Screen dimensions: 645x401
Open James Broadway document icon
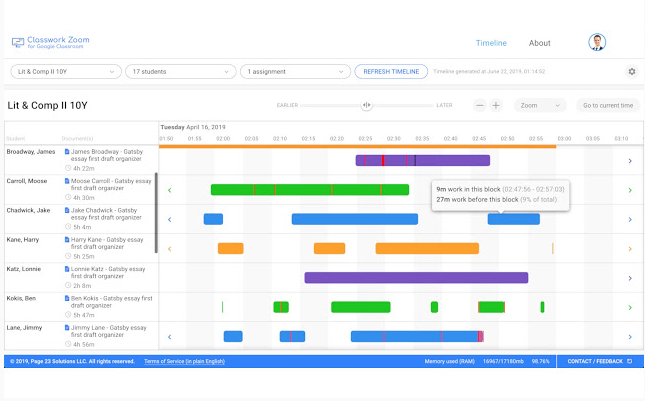pos(67,152)
